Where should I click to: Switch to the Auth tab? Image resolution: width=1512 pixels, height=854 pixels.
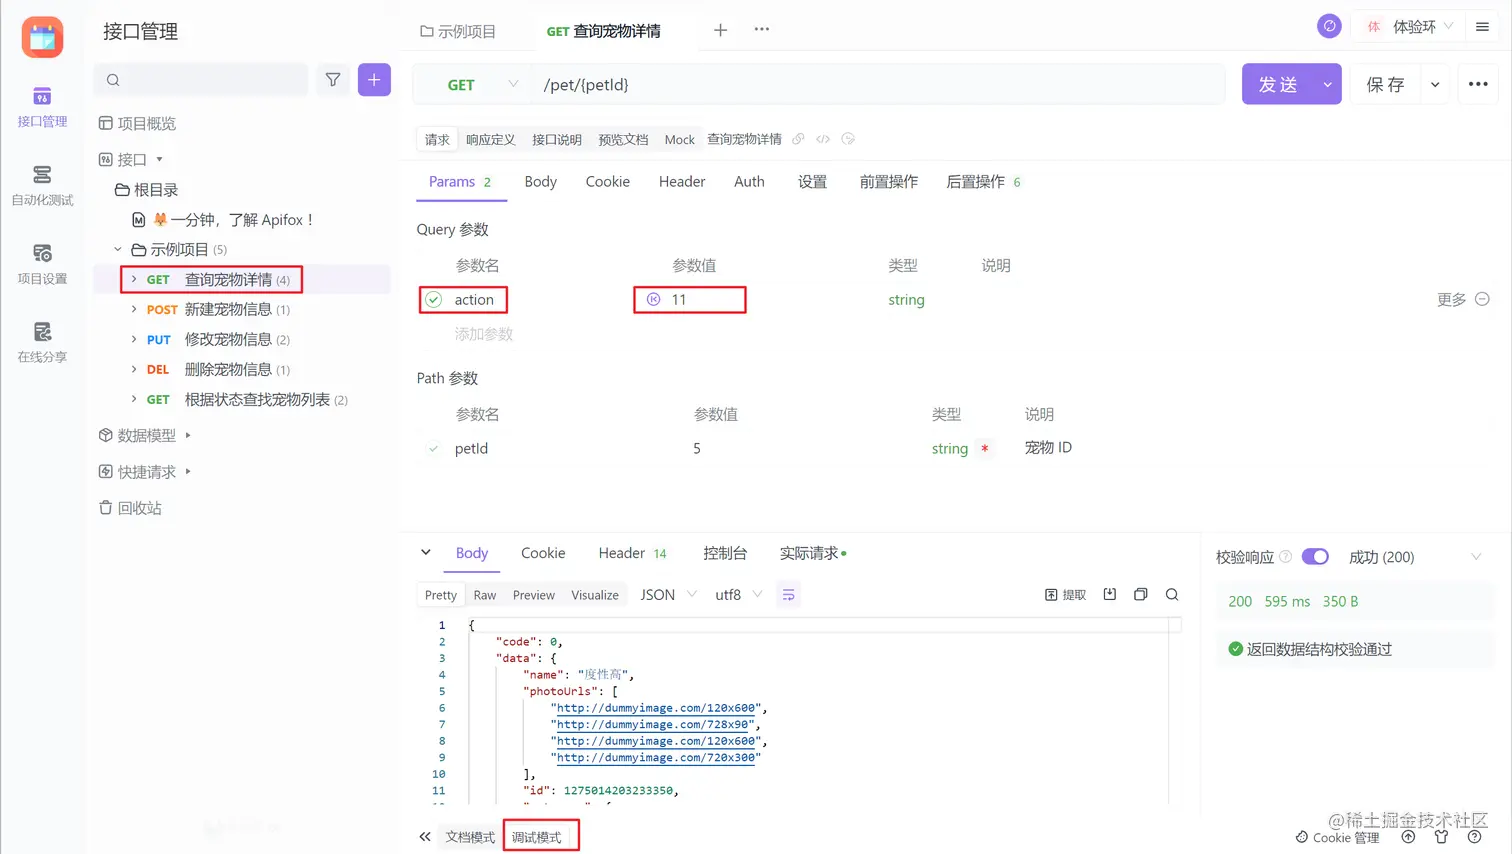click(749, 182)
